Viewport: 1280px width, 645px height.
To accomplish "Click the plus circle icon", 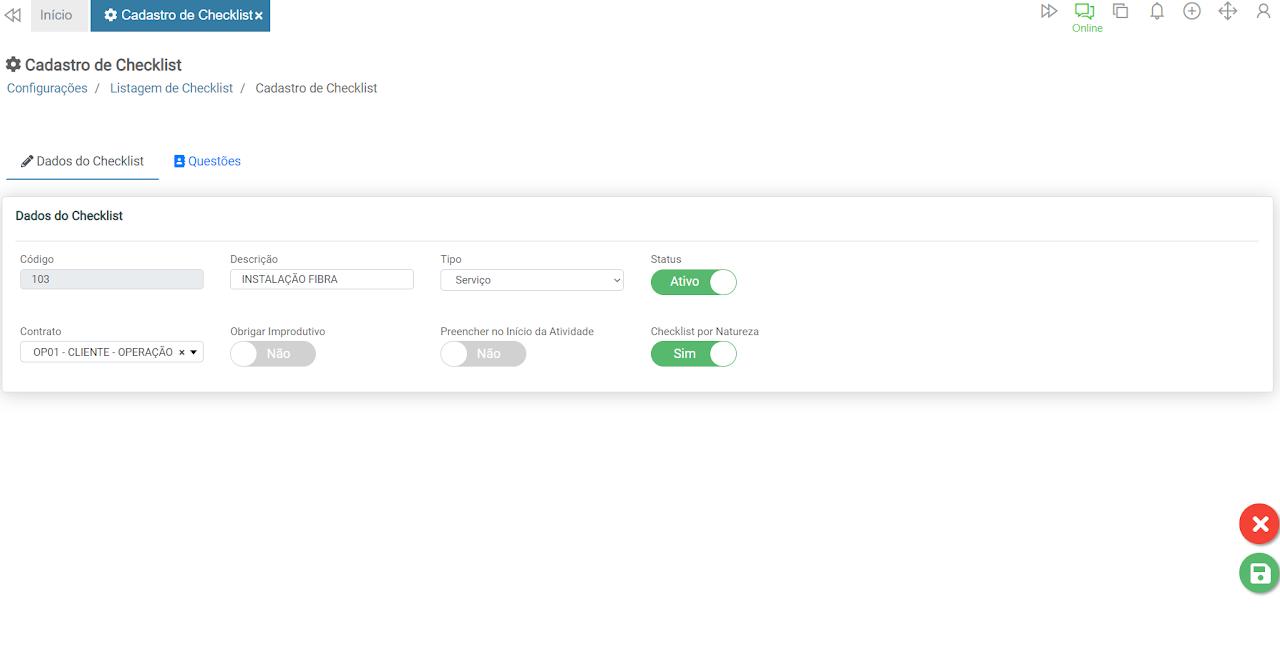I will point(1192,11).
